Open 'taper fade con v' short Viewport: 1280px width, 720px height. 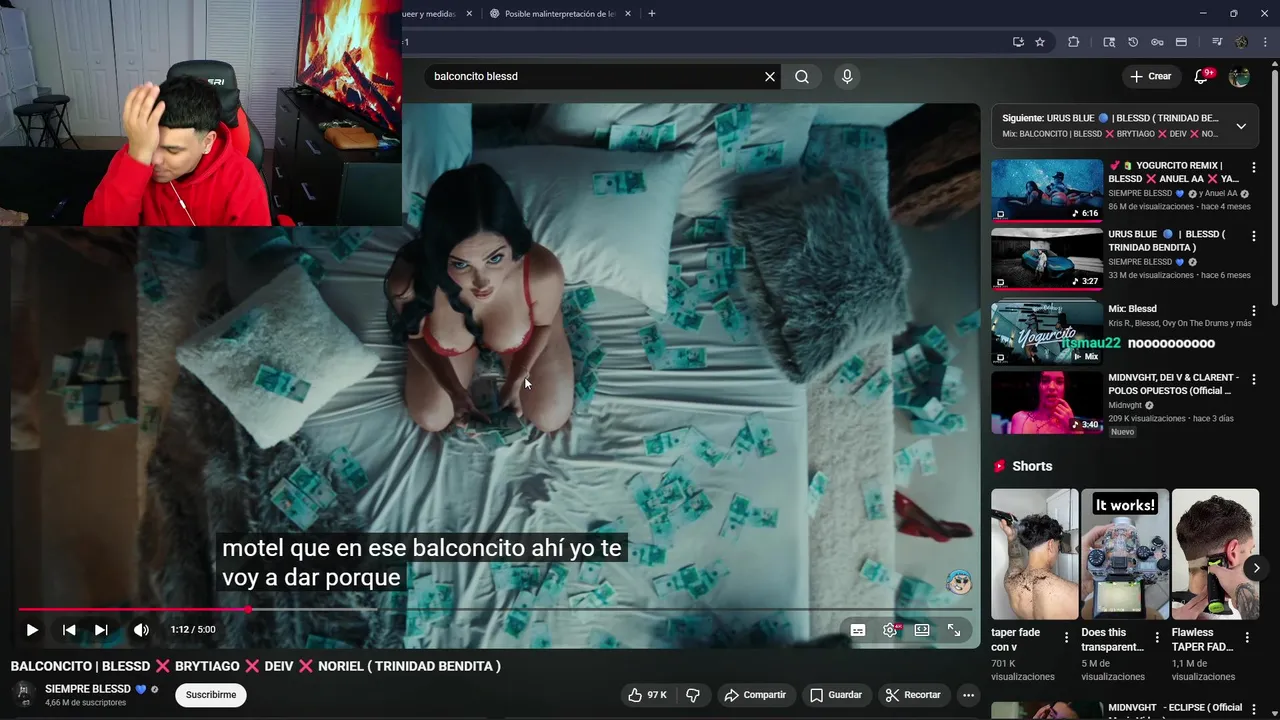click(1035, 554)
